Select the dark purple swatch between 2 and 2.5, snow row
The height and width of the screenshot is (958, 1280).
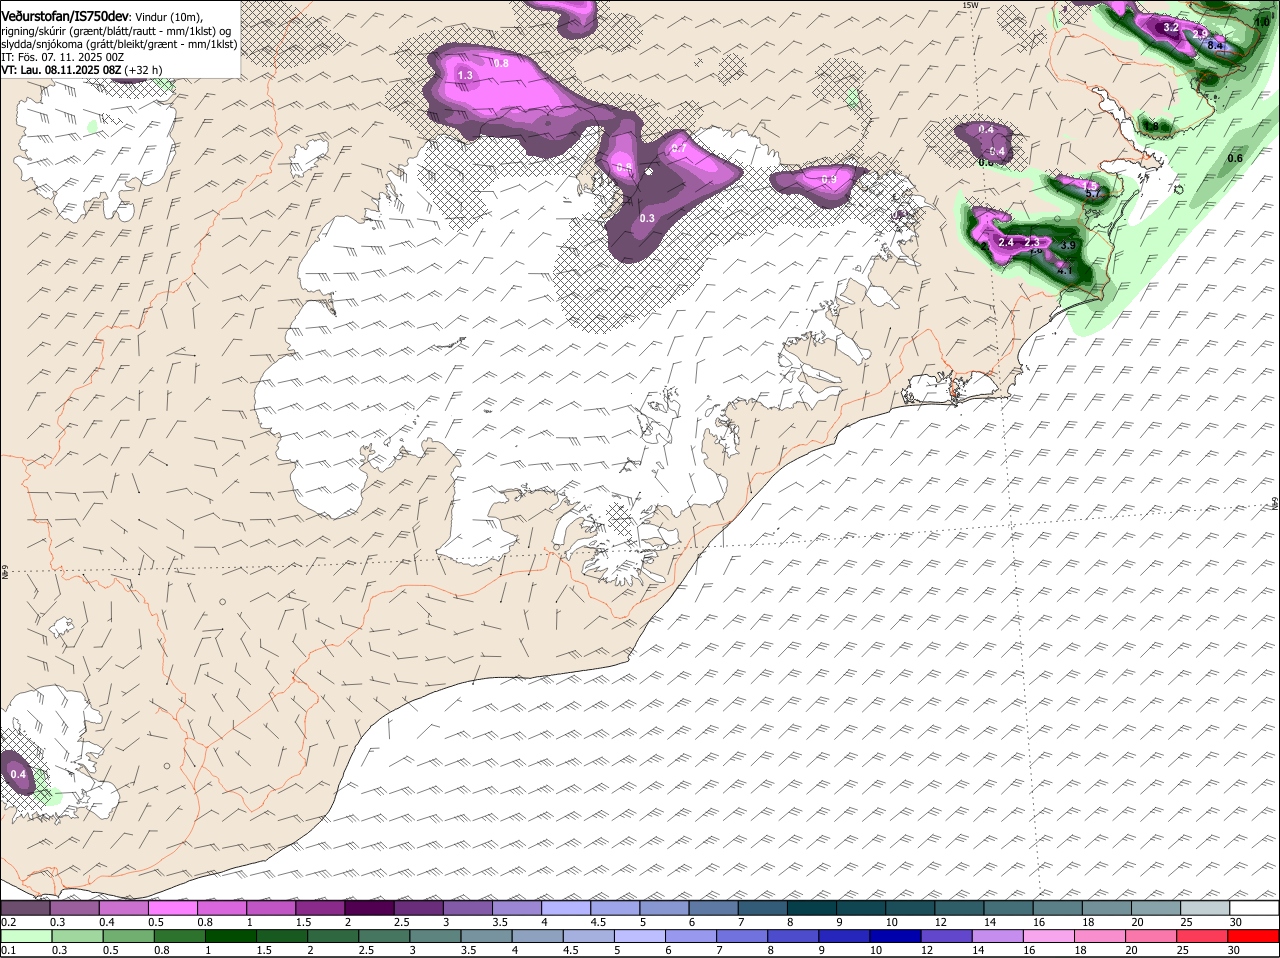coord(369,908)
